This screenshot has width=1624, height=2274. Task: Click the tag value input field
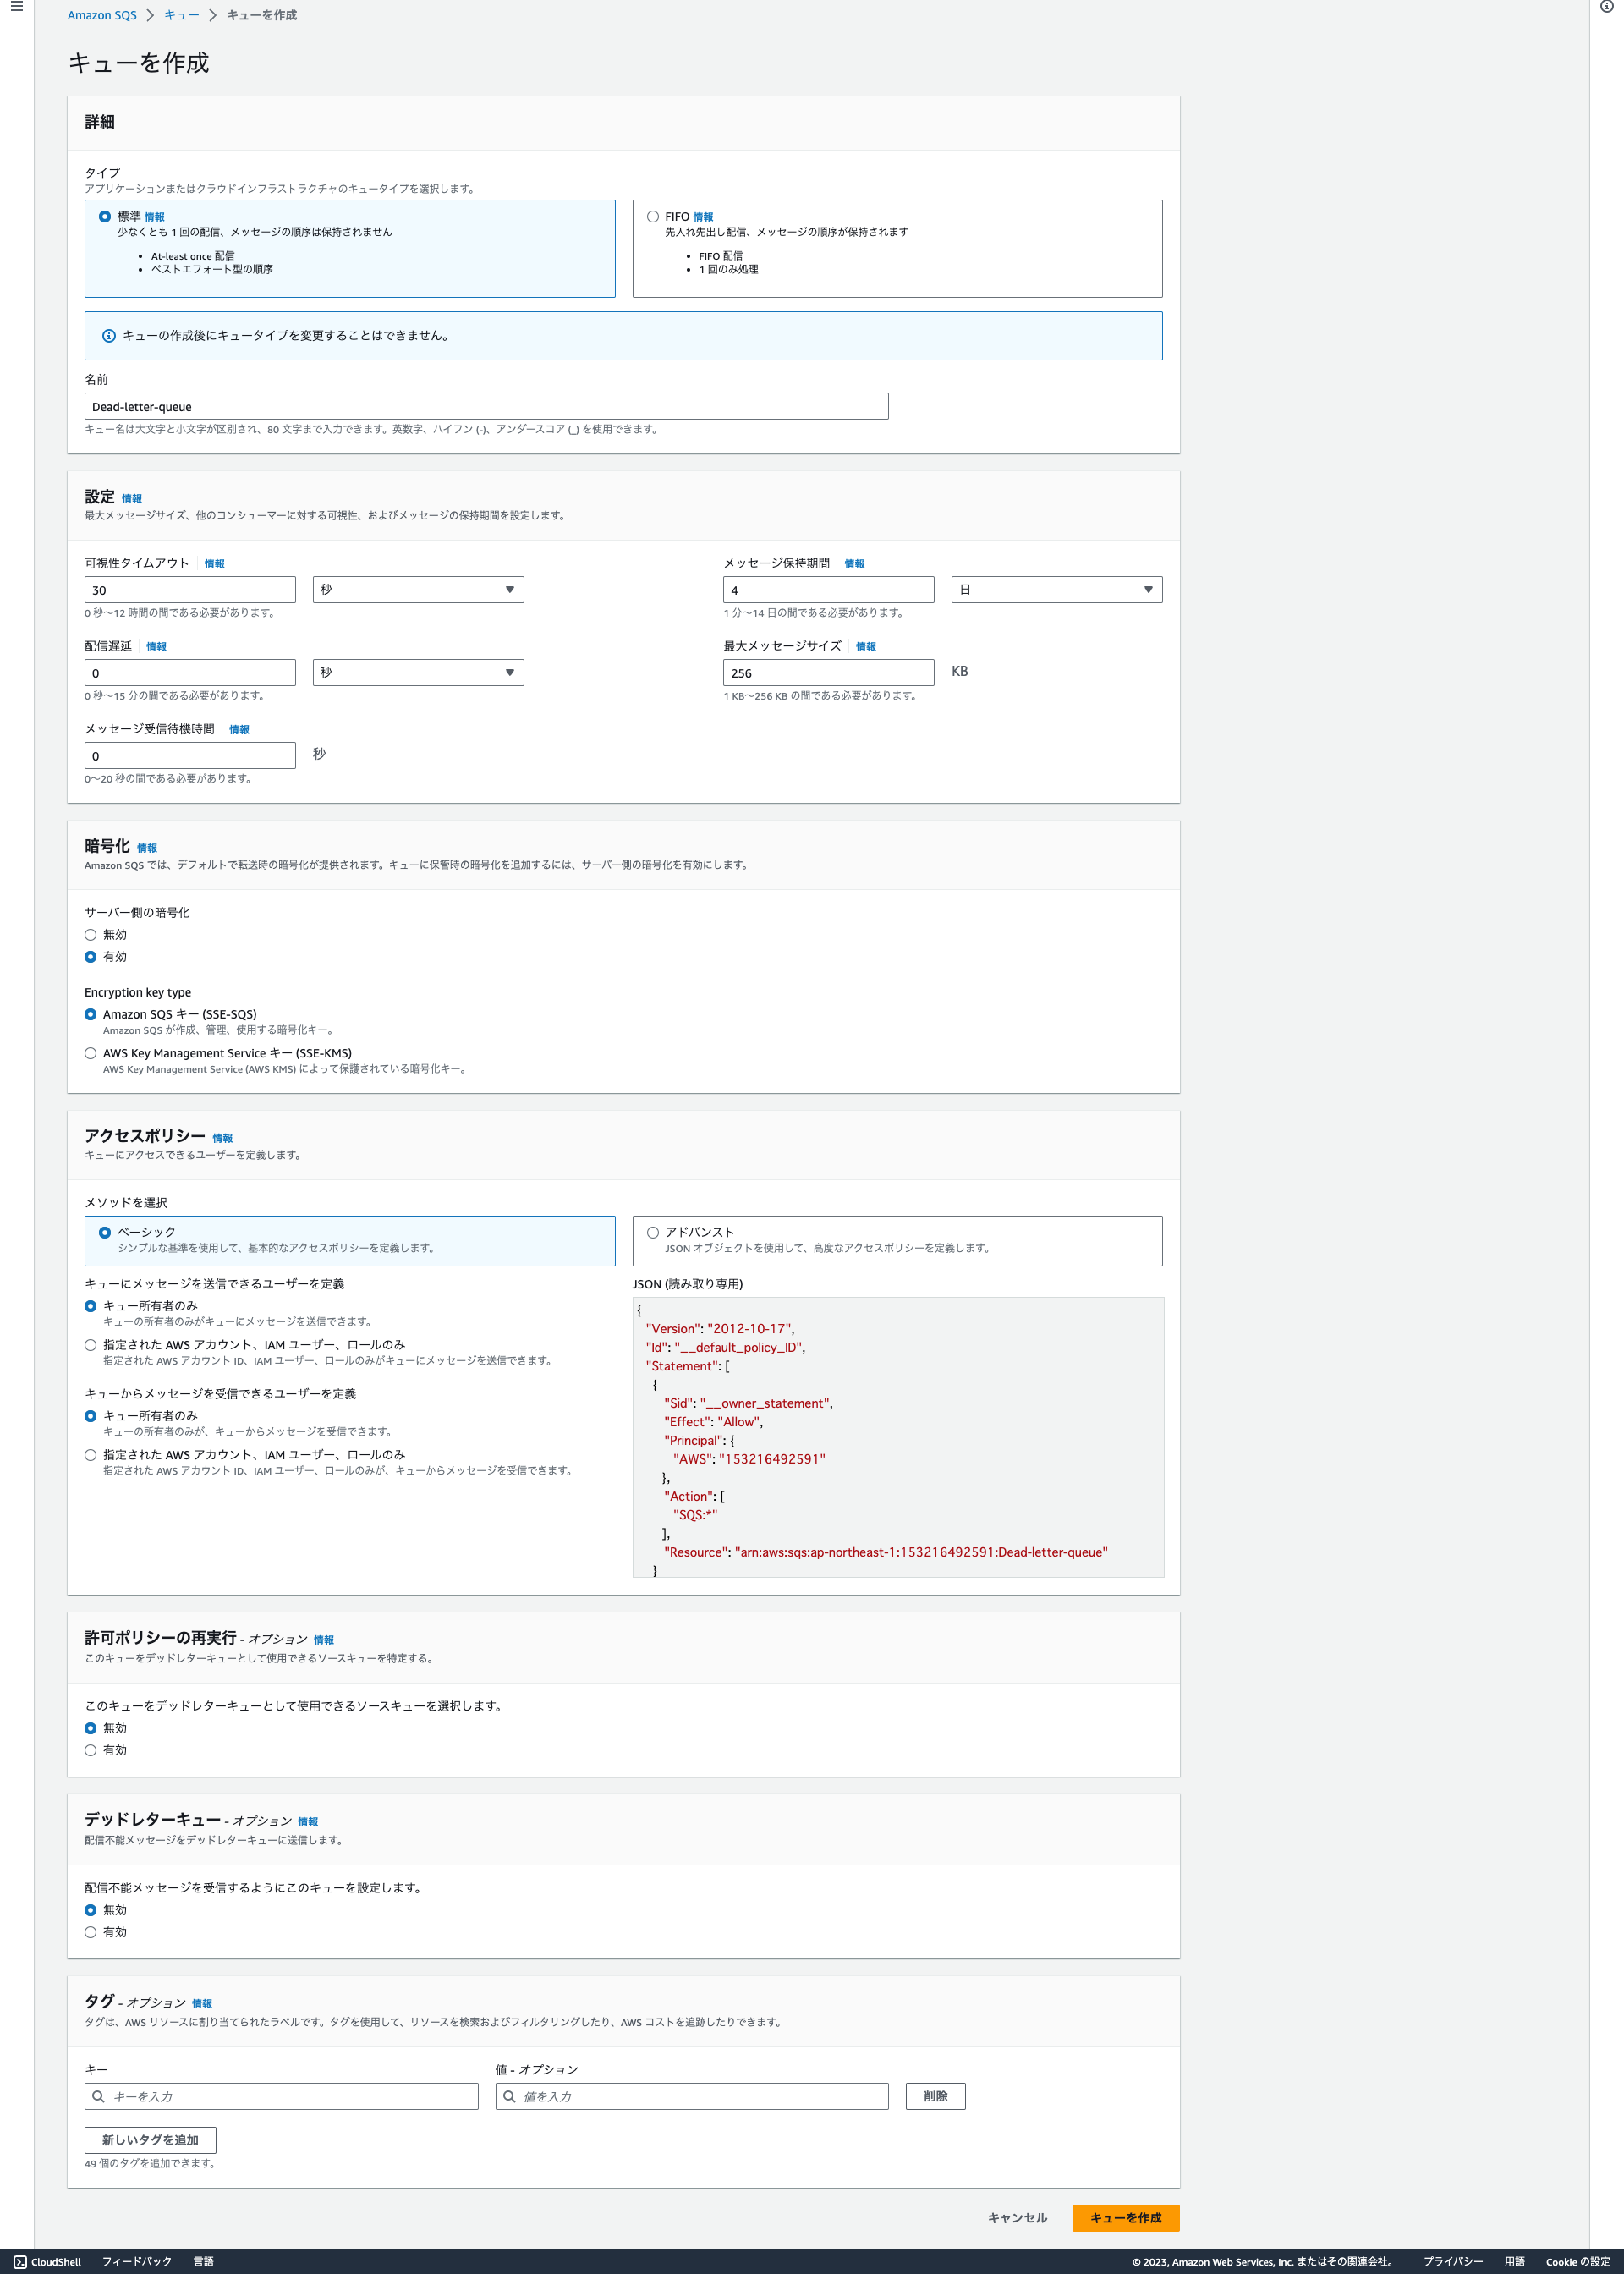tap(692, 2096)
